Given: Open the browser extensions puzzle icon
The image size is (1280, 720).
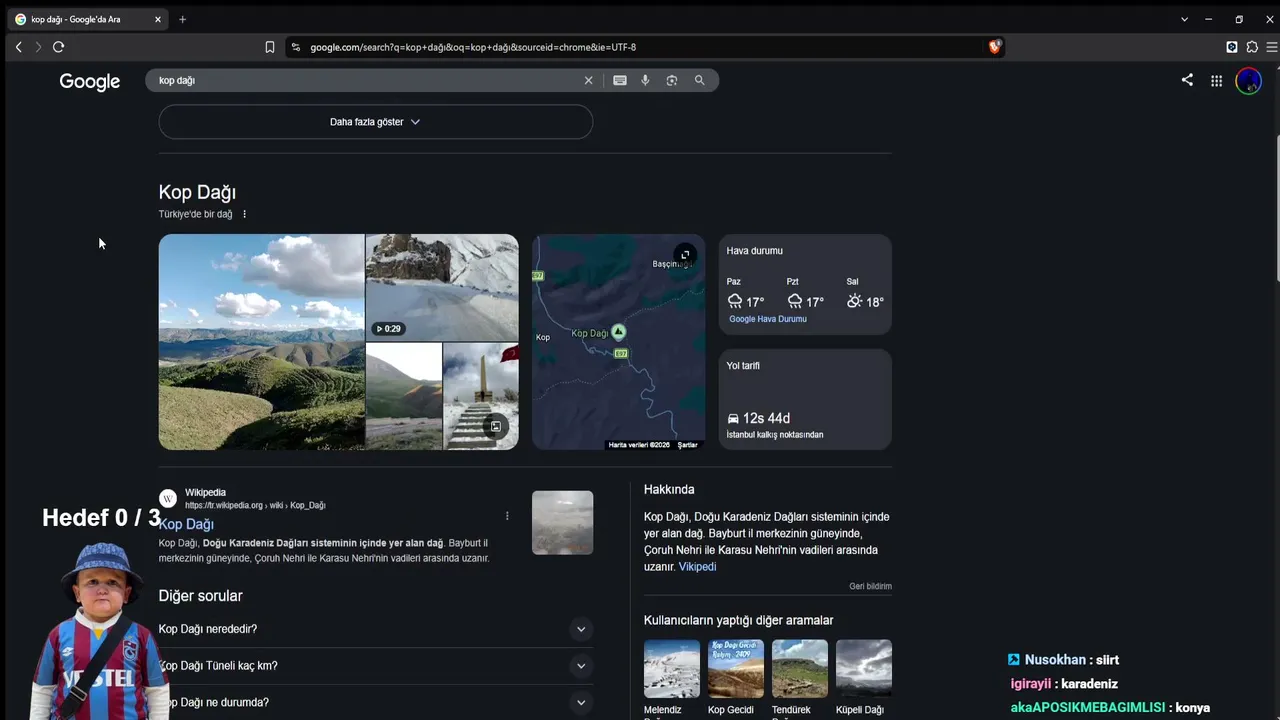Looking at the screenshot, I should [x=1252, y=47].
